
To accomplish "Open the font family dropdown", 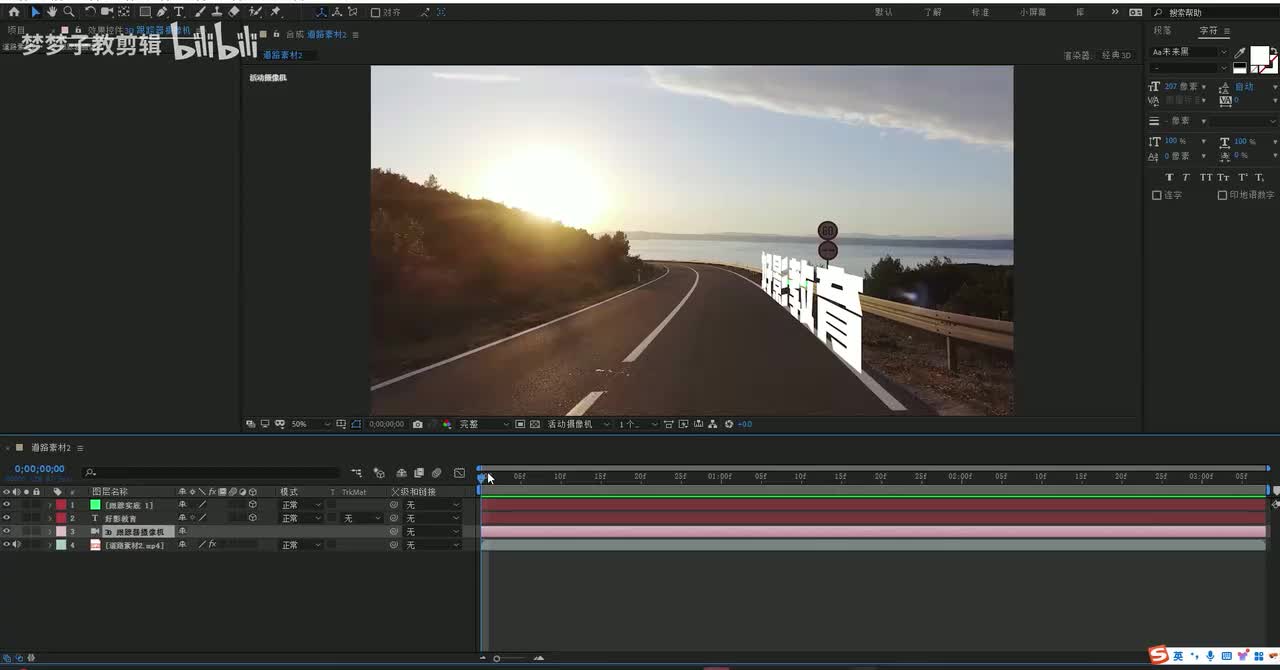I will (1190, 52).
